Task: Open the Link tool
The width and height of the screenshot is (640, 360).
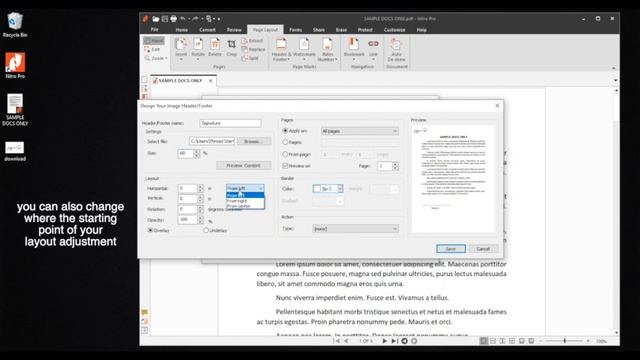Action: [373, 48]
